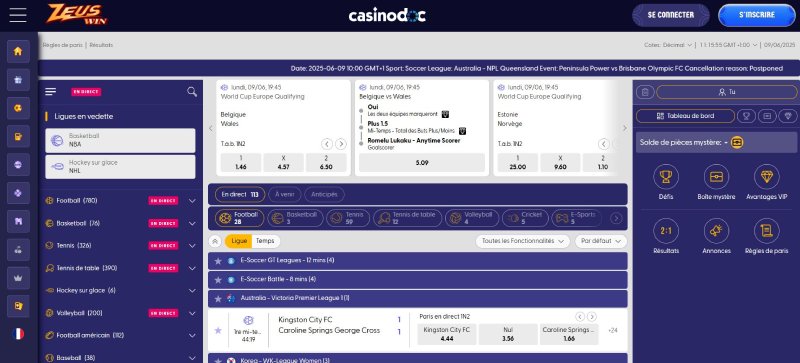The width and height of the screenshot is (800, 363).
Task: Open the hamburger menu in the top bar
Action: tap(18, 15)
